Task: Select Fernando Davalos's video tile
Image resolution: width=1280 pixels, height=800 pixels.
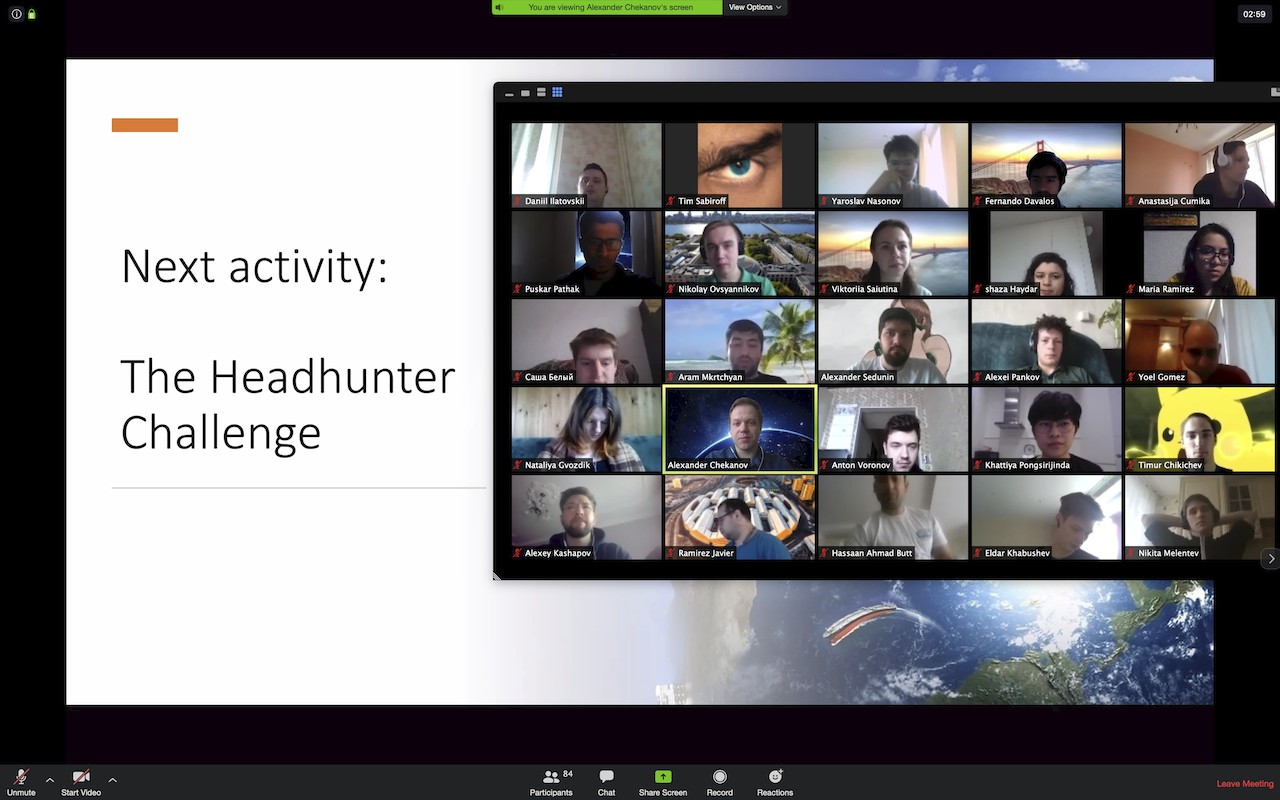Action: point(1046,165)
